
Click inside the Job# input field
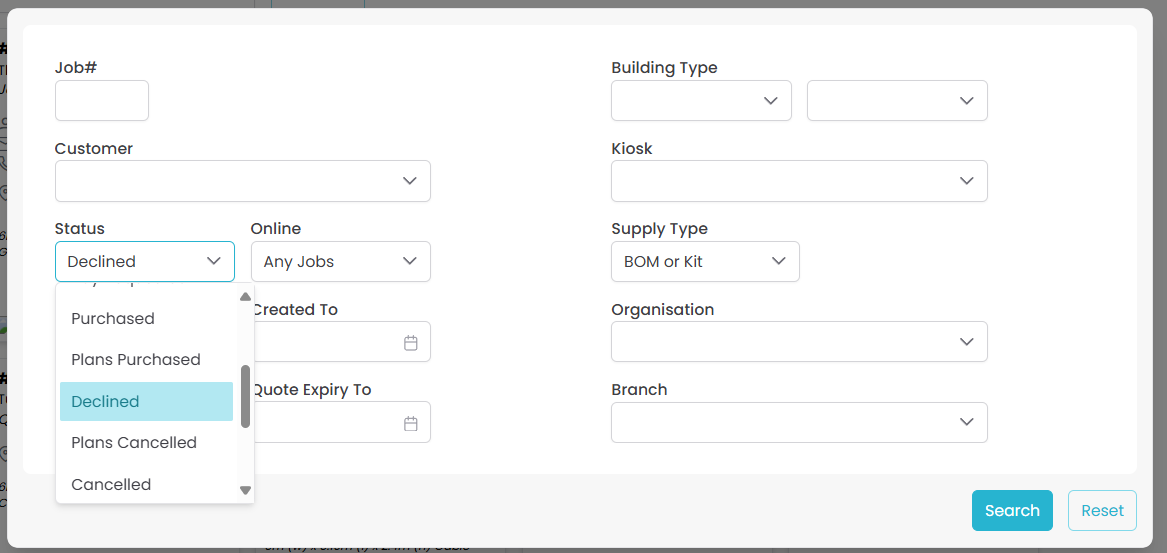[102, 101]
